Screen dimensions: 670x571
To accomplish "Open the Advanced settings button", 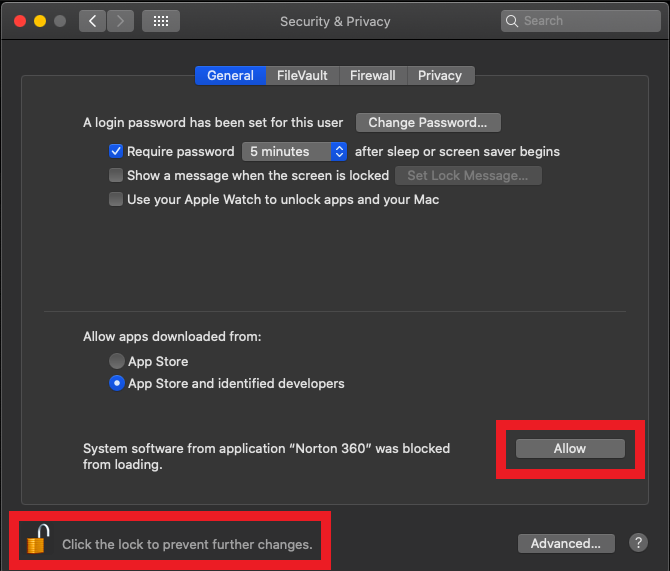I will pos(566,544).
